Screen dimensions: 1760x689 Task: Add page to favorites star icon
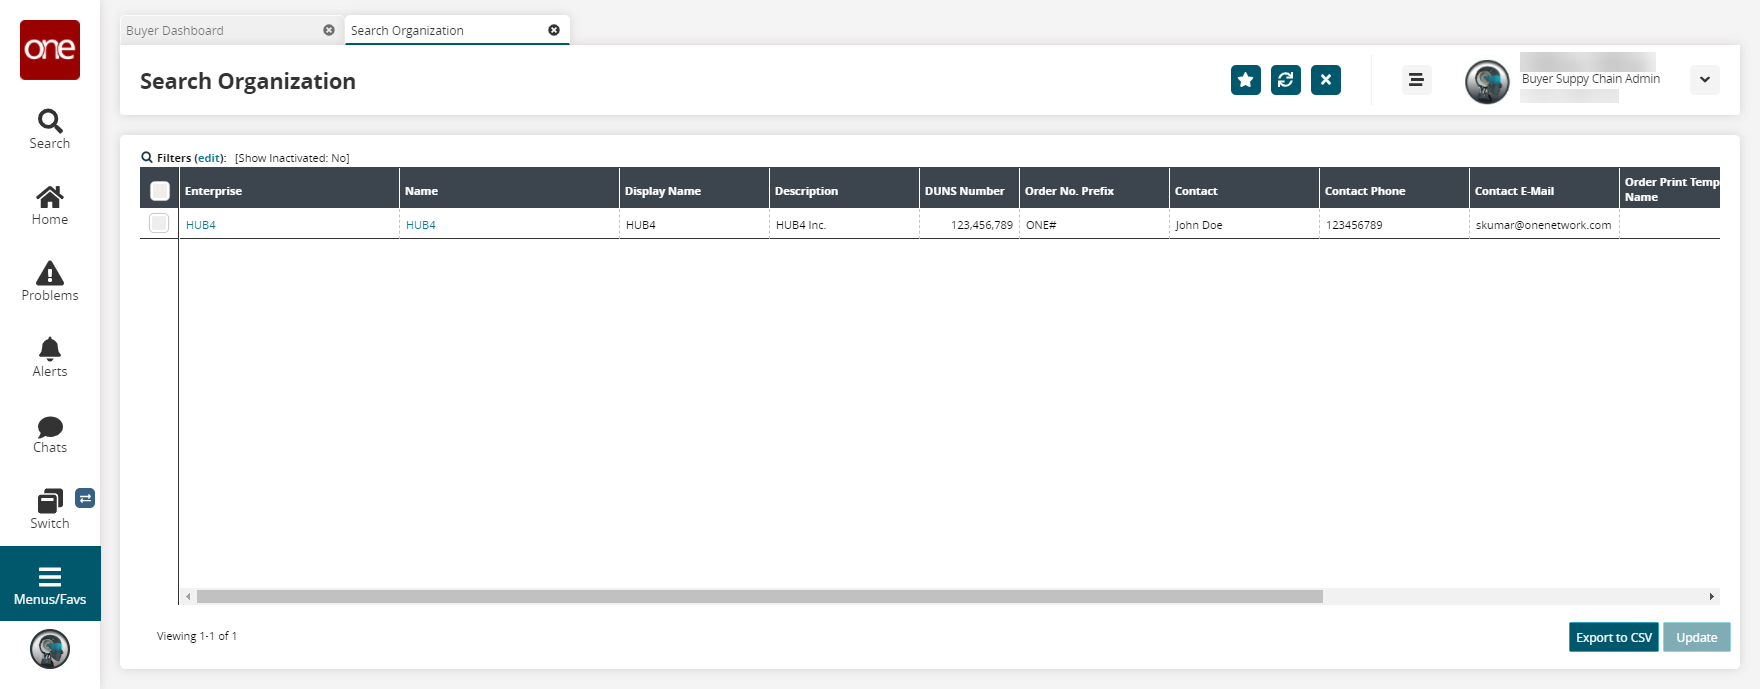pos(1245,80)
